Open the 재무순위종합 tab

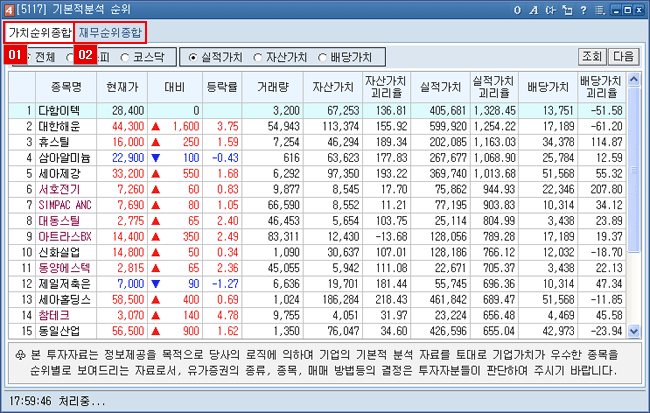click(110, 33)
